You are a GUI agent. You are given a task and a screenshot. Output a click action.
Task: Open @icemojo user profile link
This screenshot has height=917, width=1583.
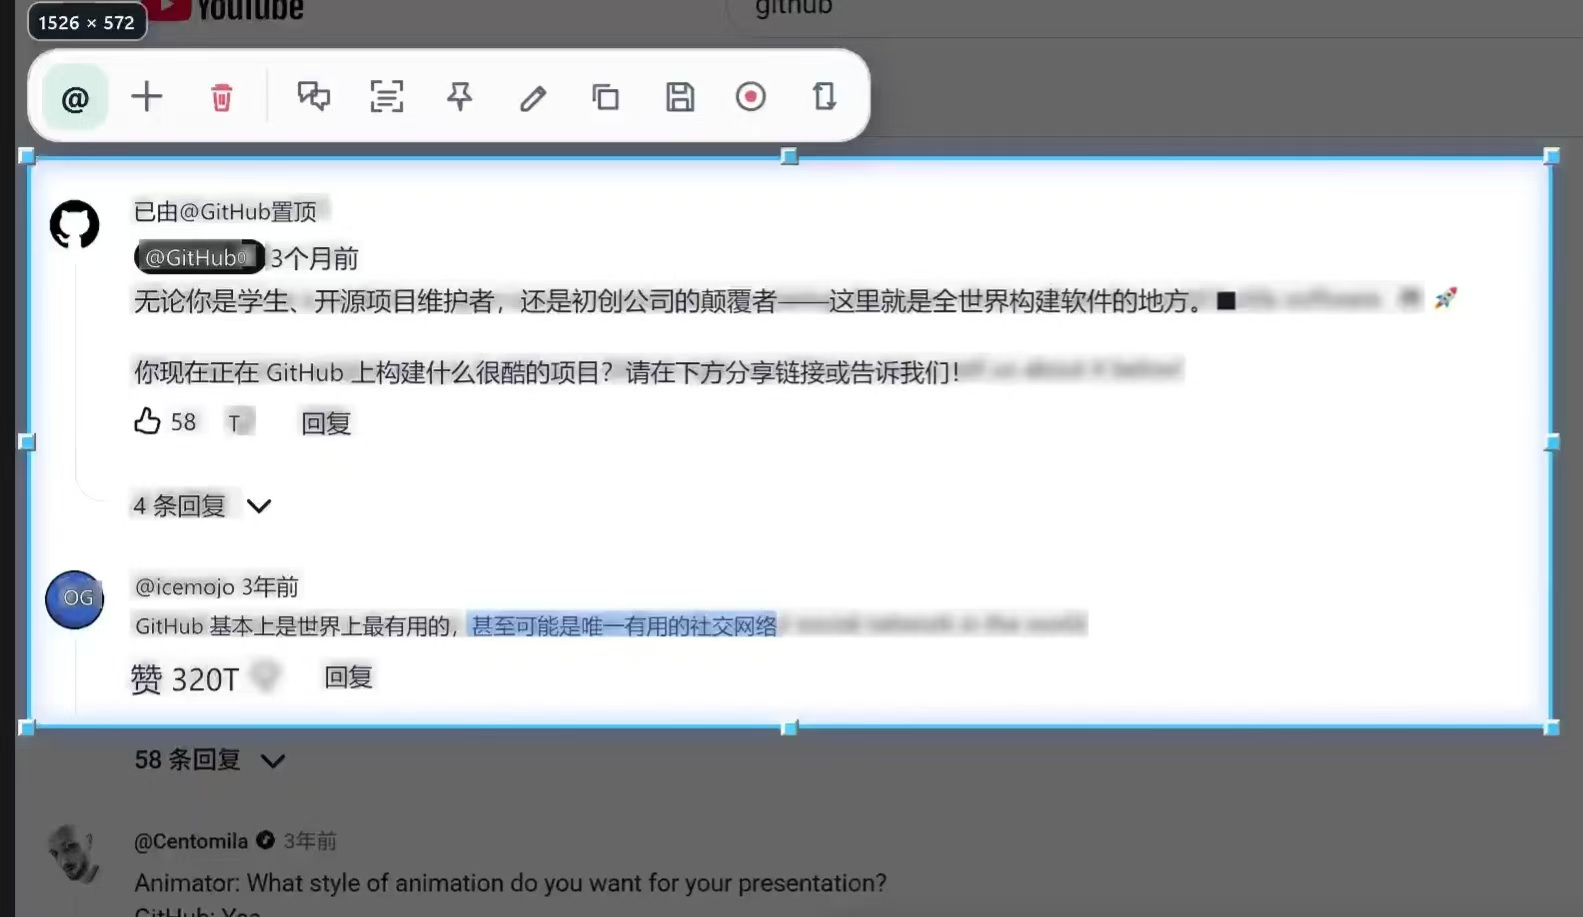(x=185, y=587)
